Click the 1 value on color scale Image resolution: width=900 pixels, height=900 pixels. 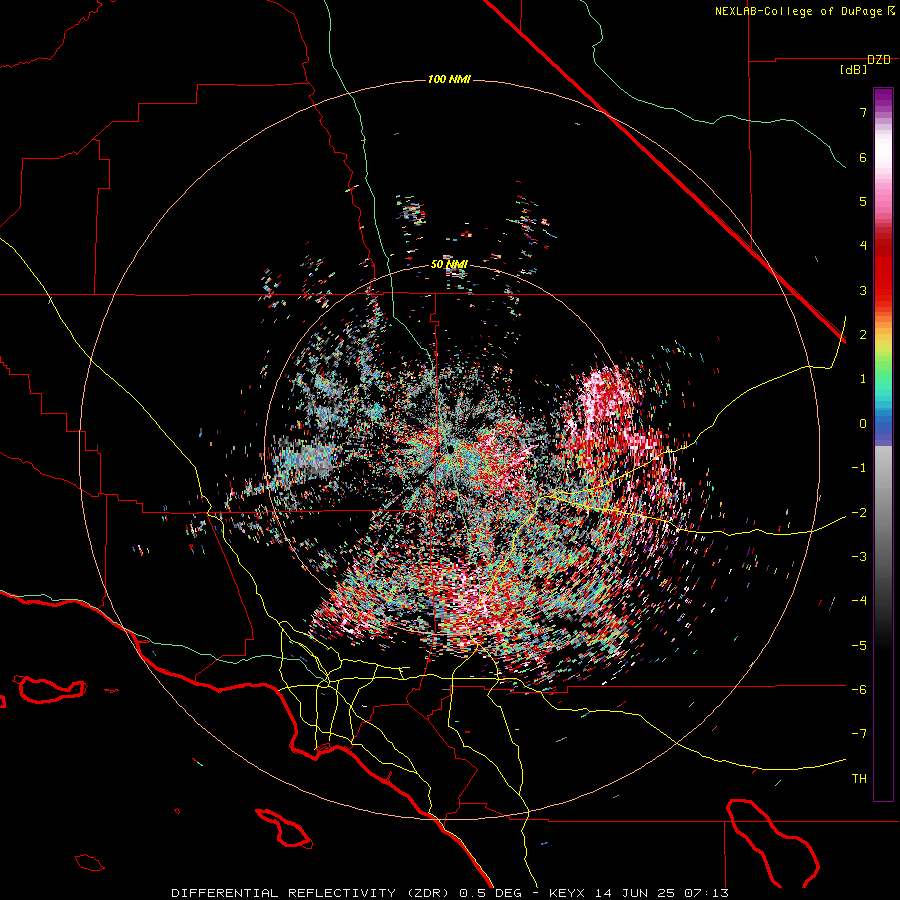[863, 379]
